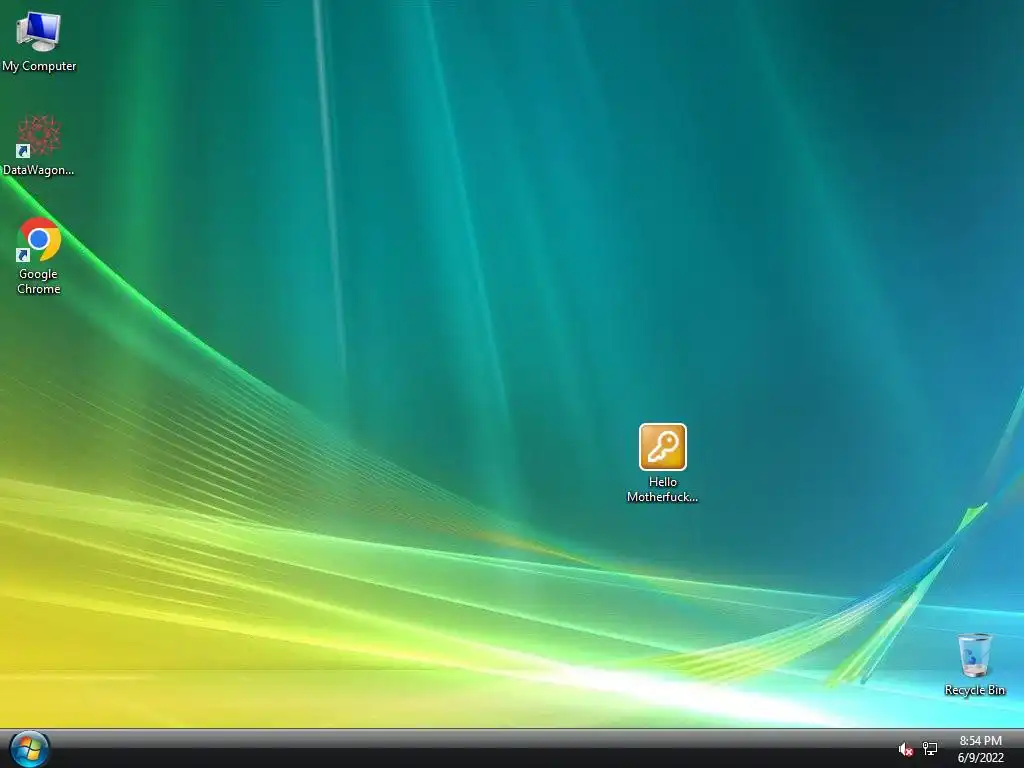Select the 'DataWagon...' label text
Image resolution: width=1024 pixels, height=768 pixels.
click(39, 170)
